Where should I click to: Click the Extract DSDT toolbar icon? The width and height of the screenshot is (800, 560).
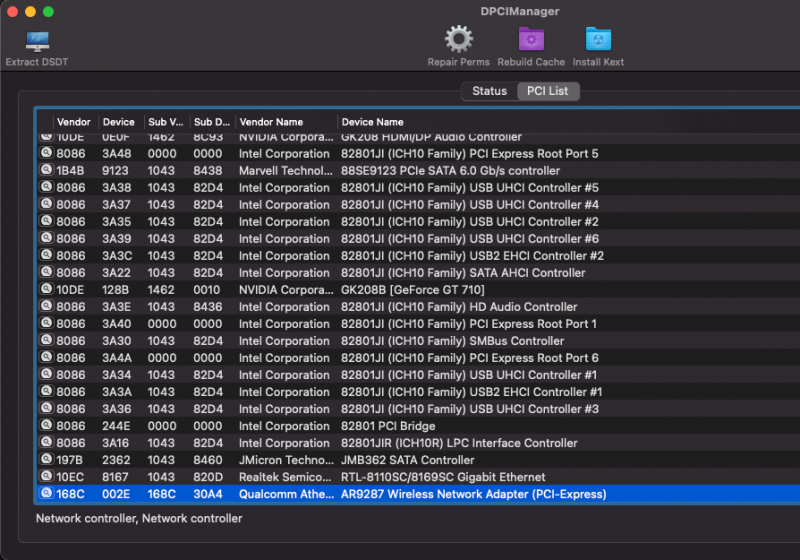tap(37, 42)
